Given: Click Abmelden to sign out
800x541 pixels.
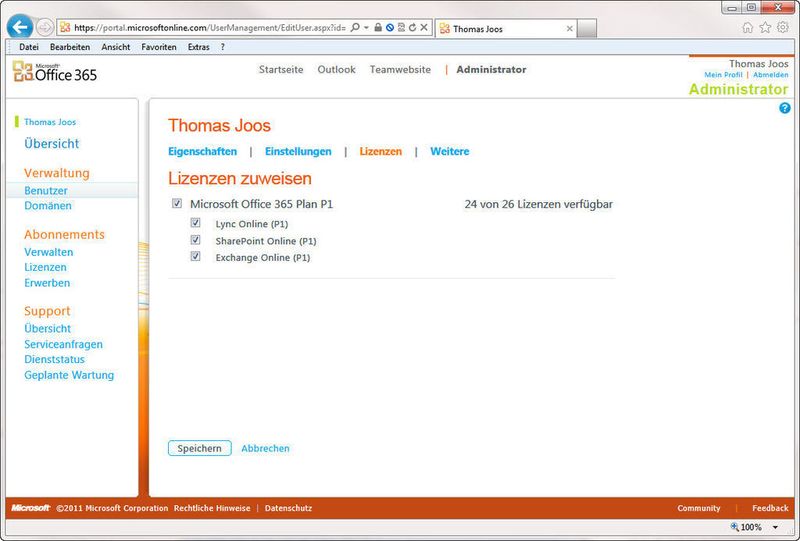Looking at the screenshot, I should coord(770,75).
